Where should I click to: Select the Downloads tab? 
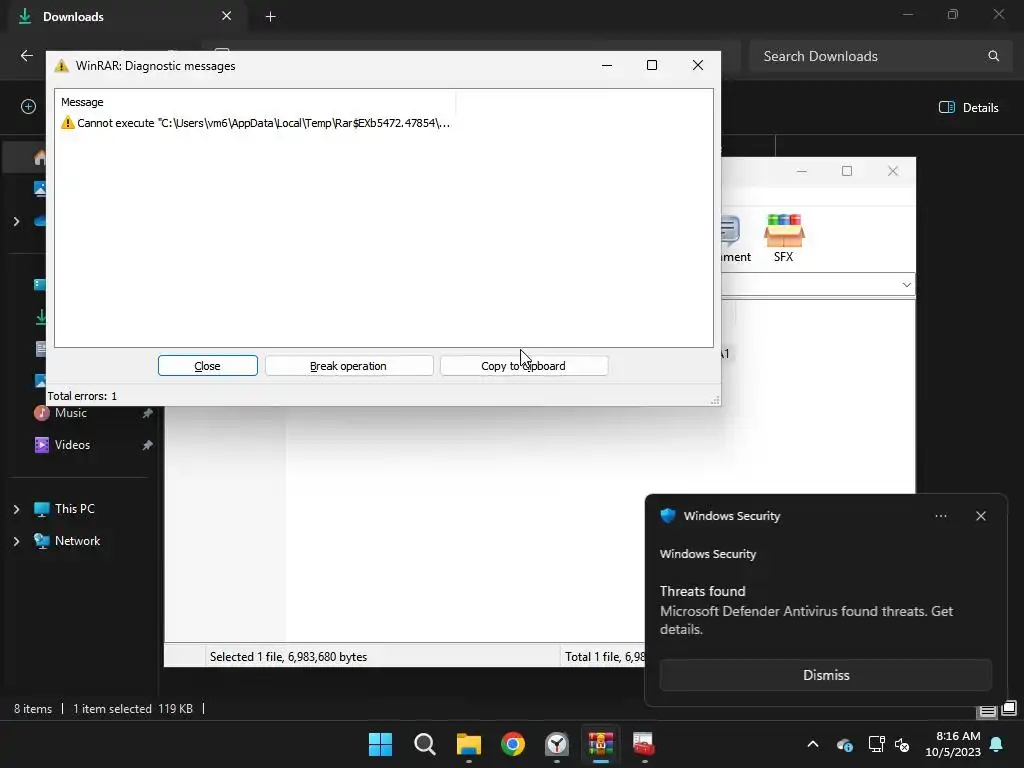[128, 16]
